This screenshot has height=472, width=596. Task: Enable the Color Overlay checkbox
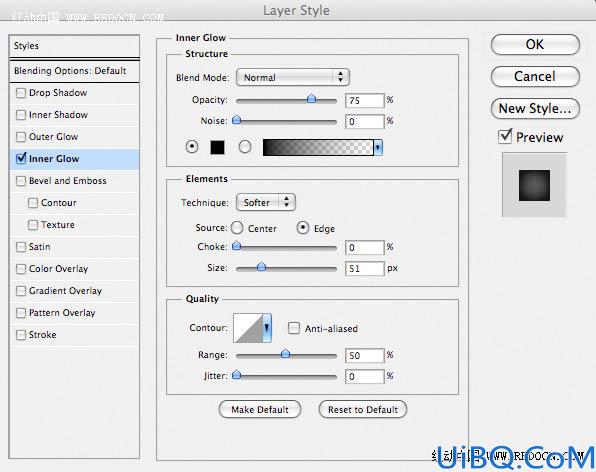pyautogui.click(x=21, y=269)
